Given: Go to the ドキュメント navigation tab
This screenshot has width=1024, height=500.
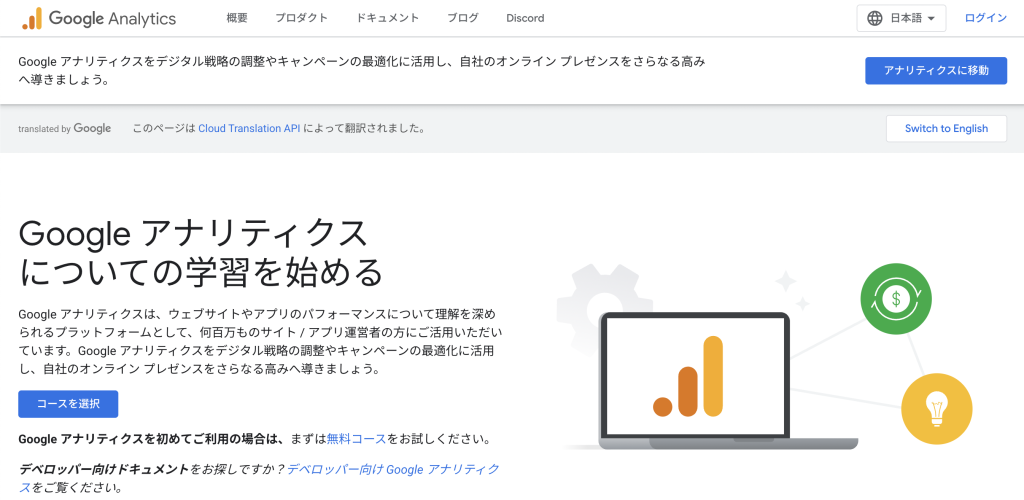Looking at the screenshot, I should 387,18.
